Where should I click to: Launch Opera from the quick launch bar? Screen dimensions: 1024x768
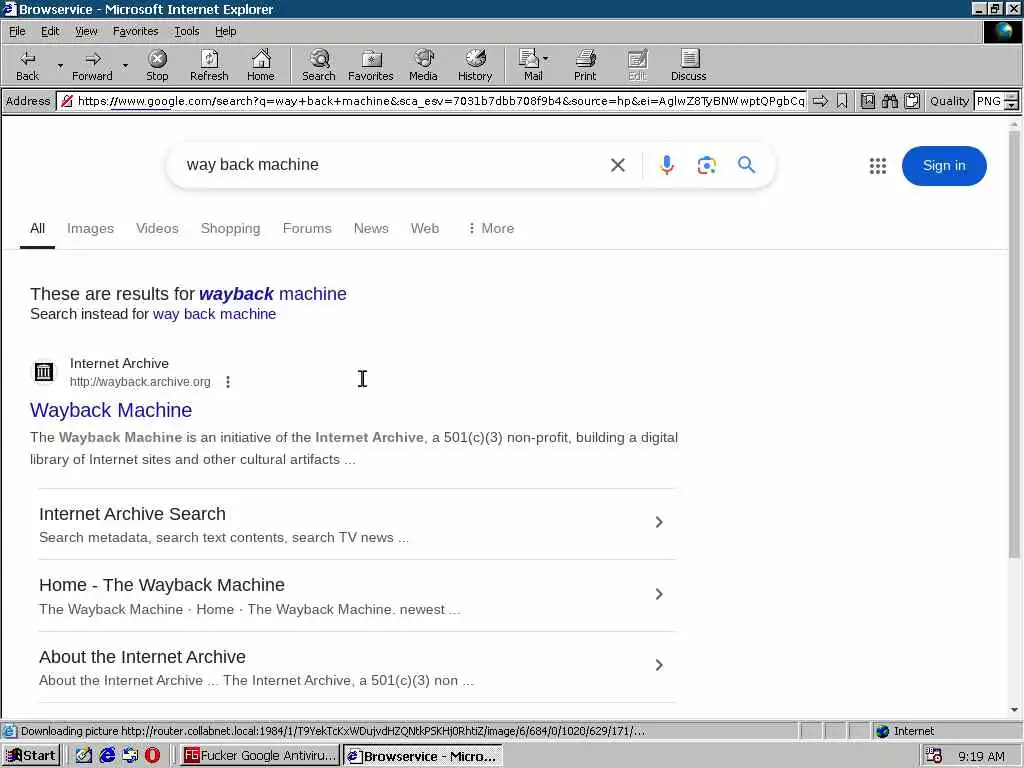click(x=152, y=756)
